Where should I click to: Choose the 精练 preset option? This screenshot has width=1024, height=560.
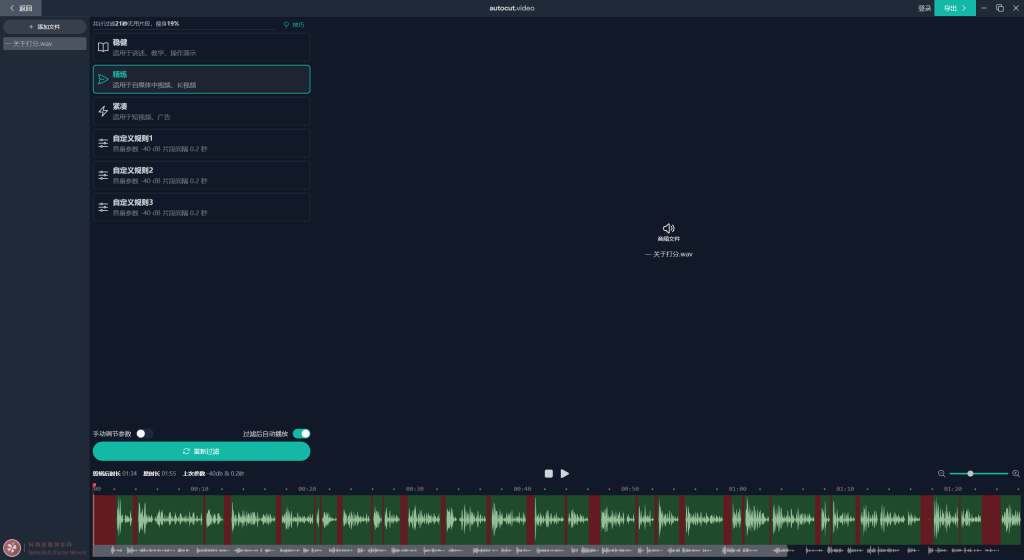(201, 79)
